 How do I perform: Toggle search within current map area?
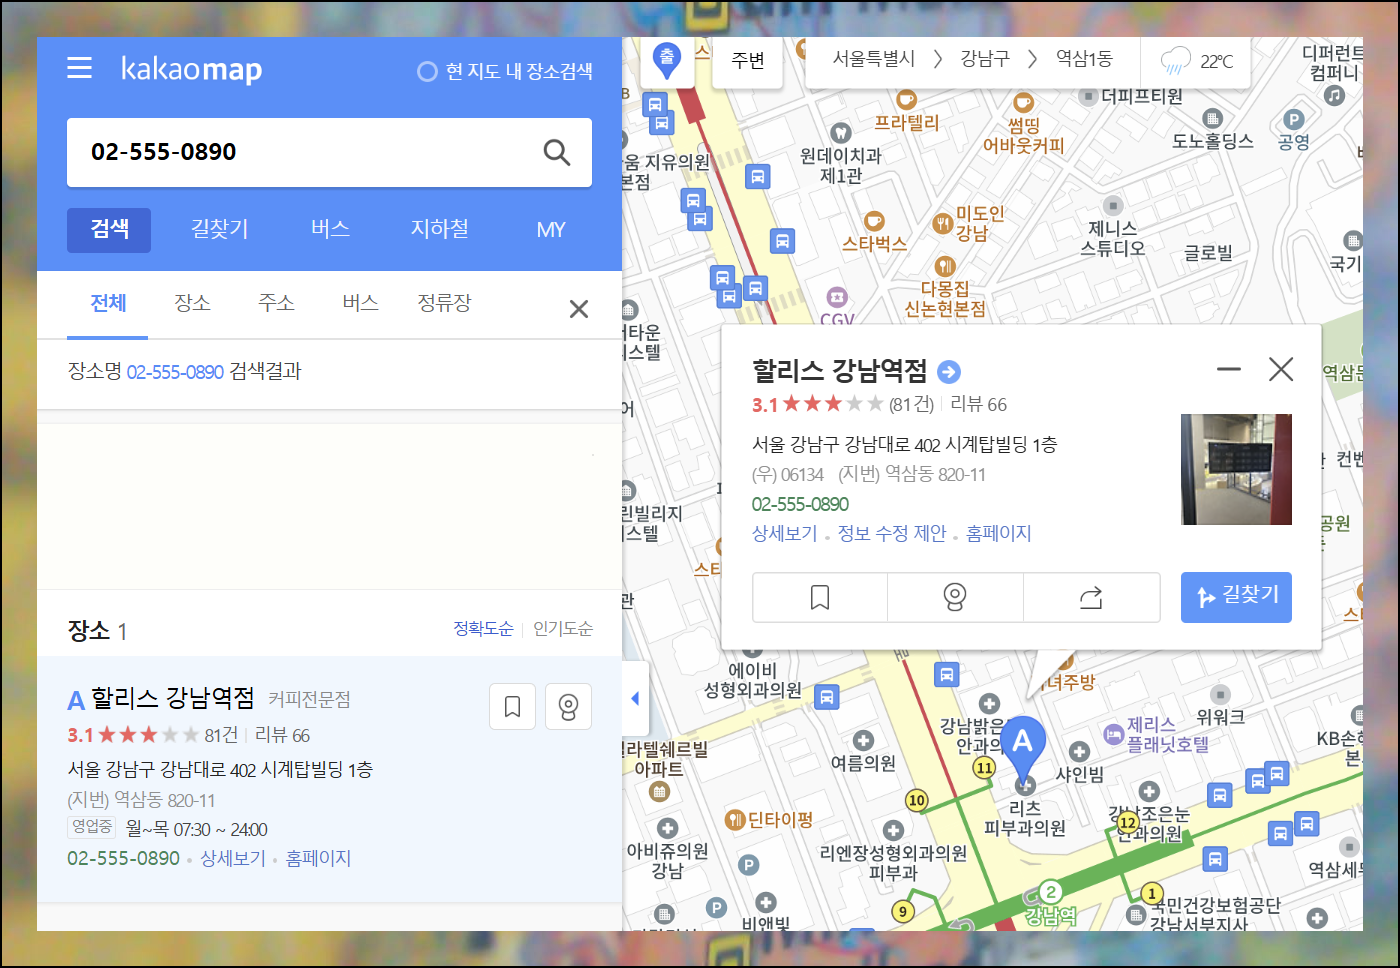click(505, 71)
